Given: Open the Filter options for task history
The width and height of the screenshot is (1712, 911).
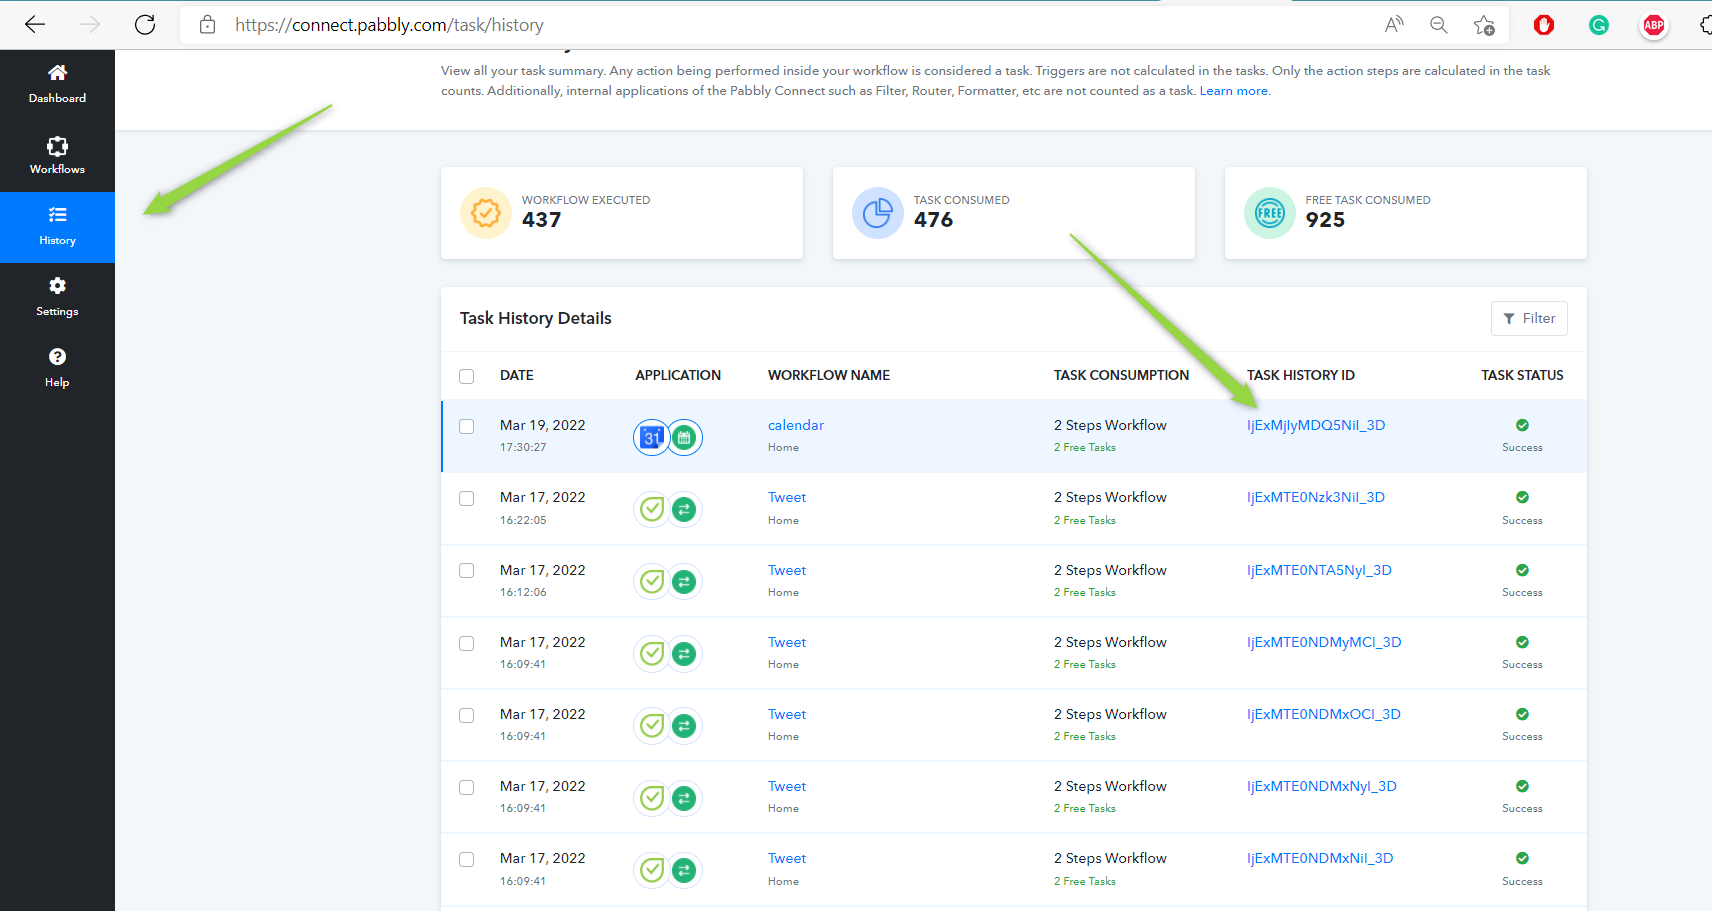Looking at the screenshot, I should [x=1528, y=318].
